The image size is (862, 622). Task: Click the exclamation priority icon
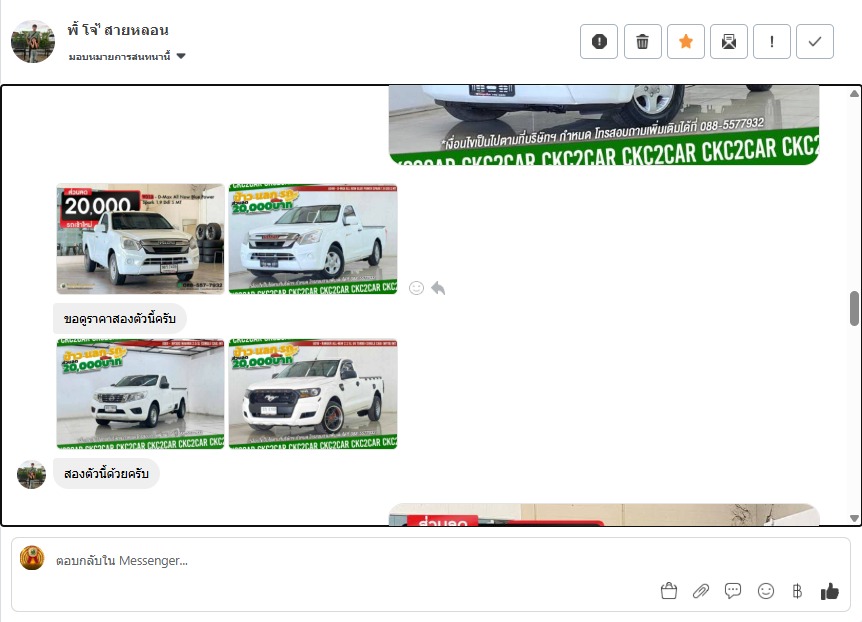772,41
